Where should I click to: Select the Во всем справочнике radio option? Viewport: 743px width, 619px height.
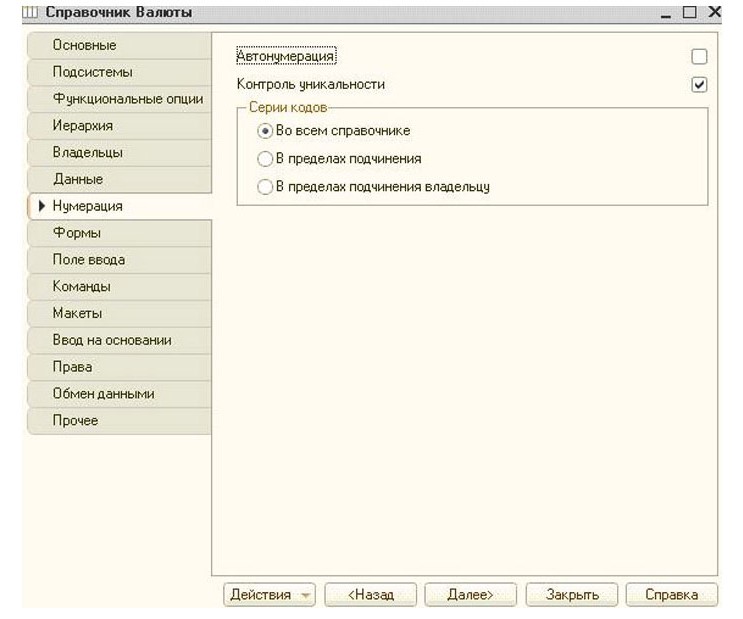point(265,131)
